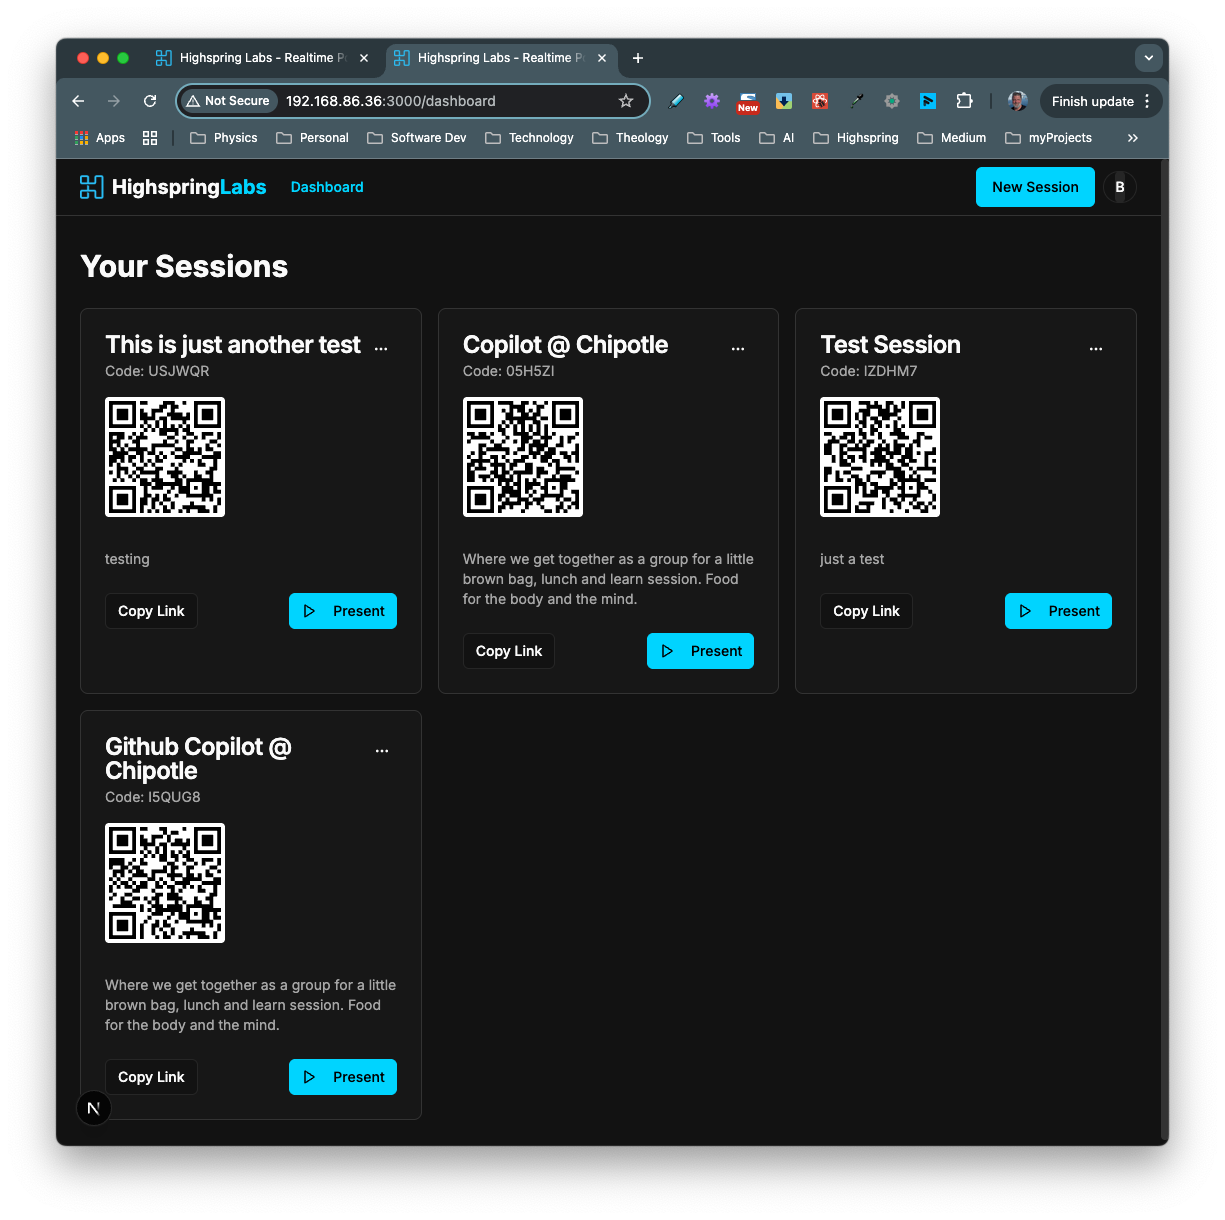This screenshot has height=1220, width=1225.
Task: Open the browser extensions puzzle piece icon
Action: [x=964, y=101]
